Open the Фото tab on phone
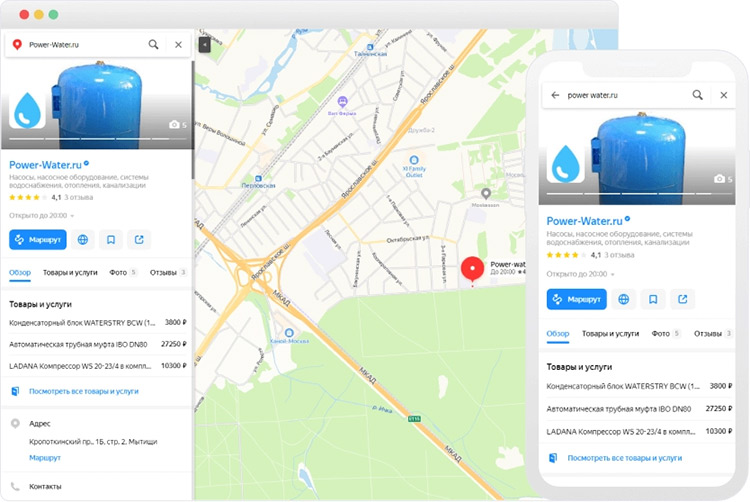This screenshot has width=750, height=502. point(666,334)
